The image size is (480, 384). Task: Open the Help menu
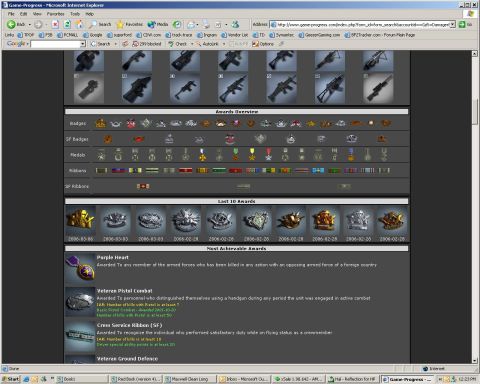[89, 14]
